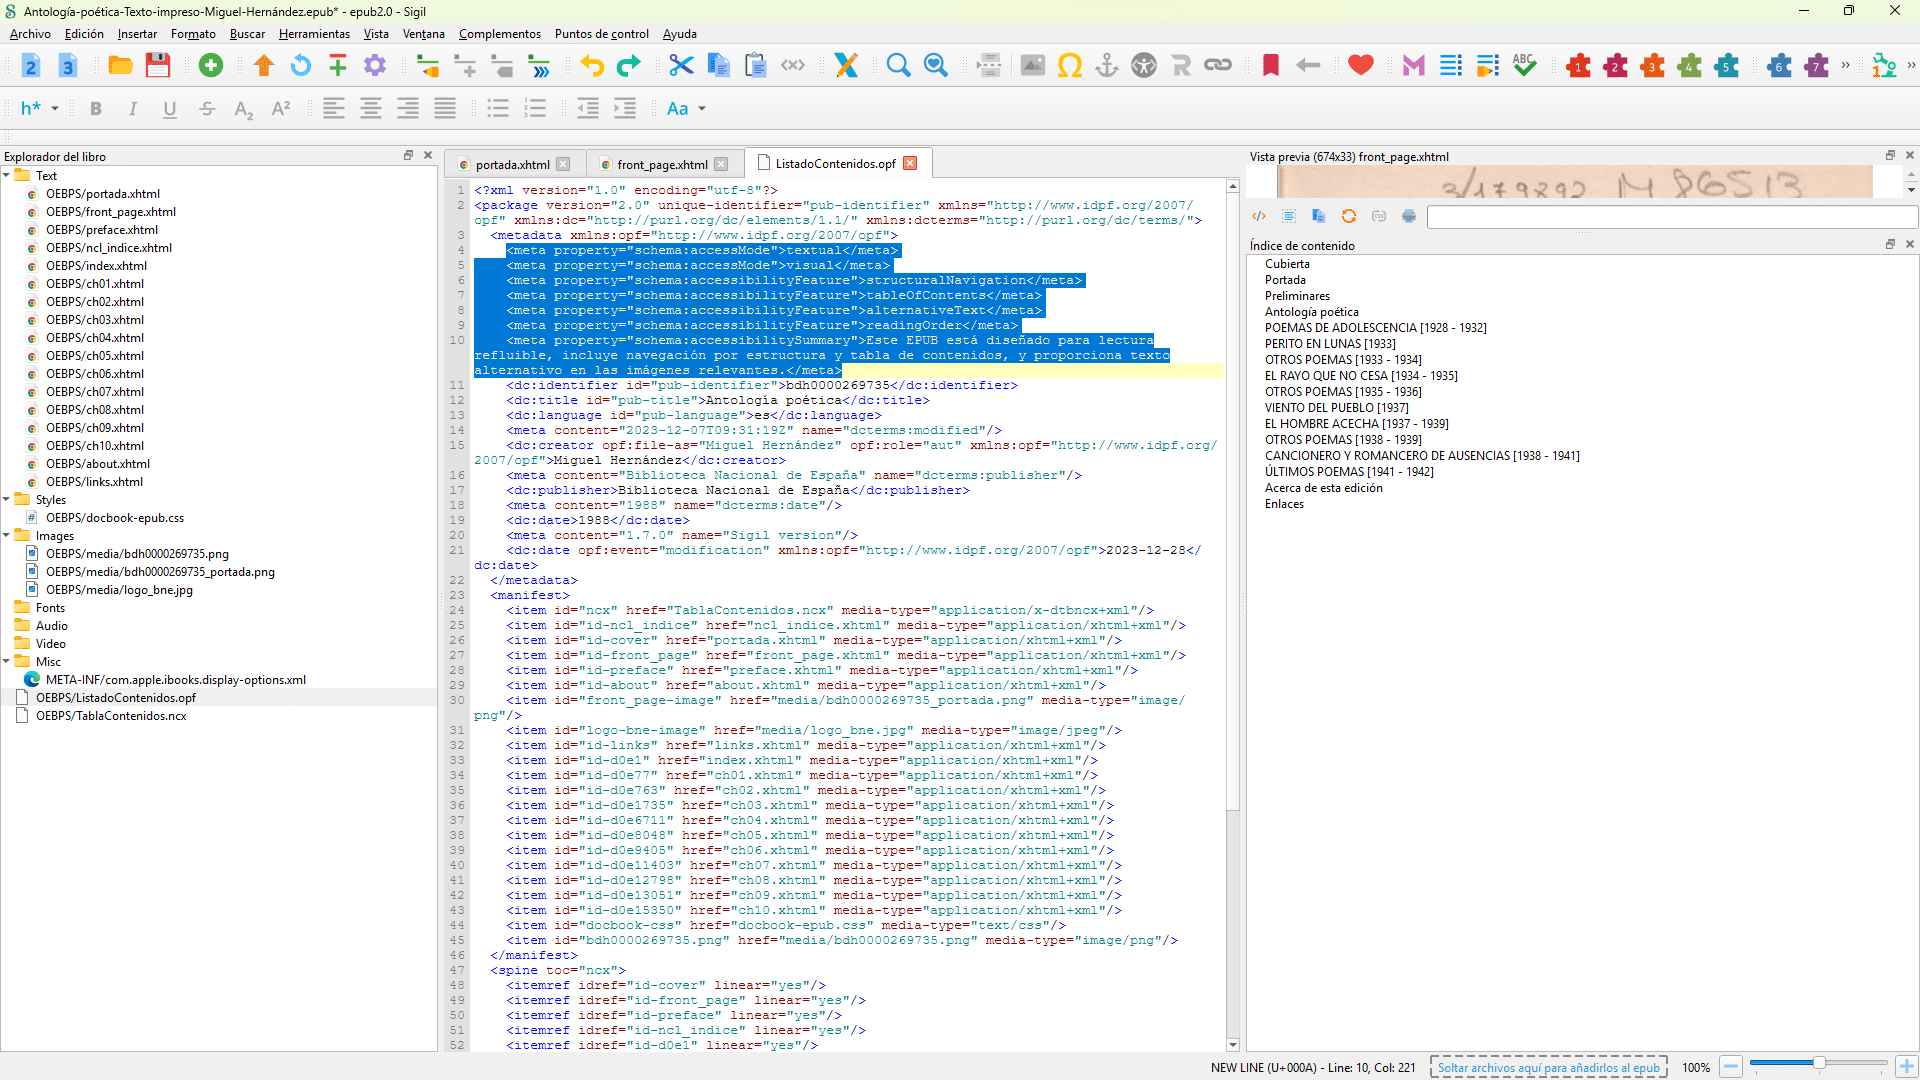This screenshot has width=1920, height=1080.
Task: Toggle underline formatting button
Action: pyautogui.click(x=170, y=109)
